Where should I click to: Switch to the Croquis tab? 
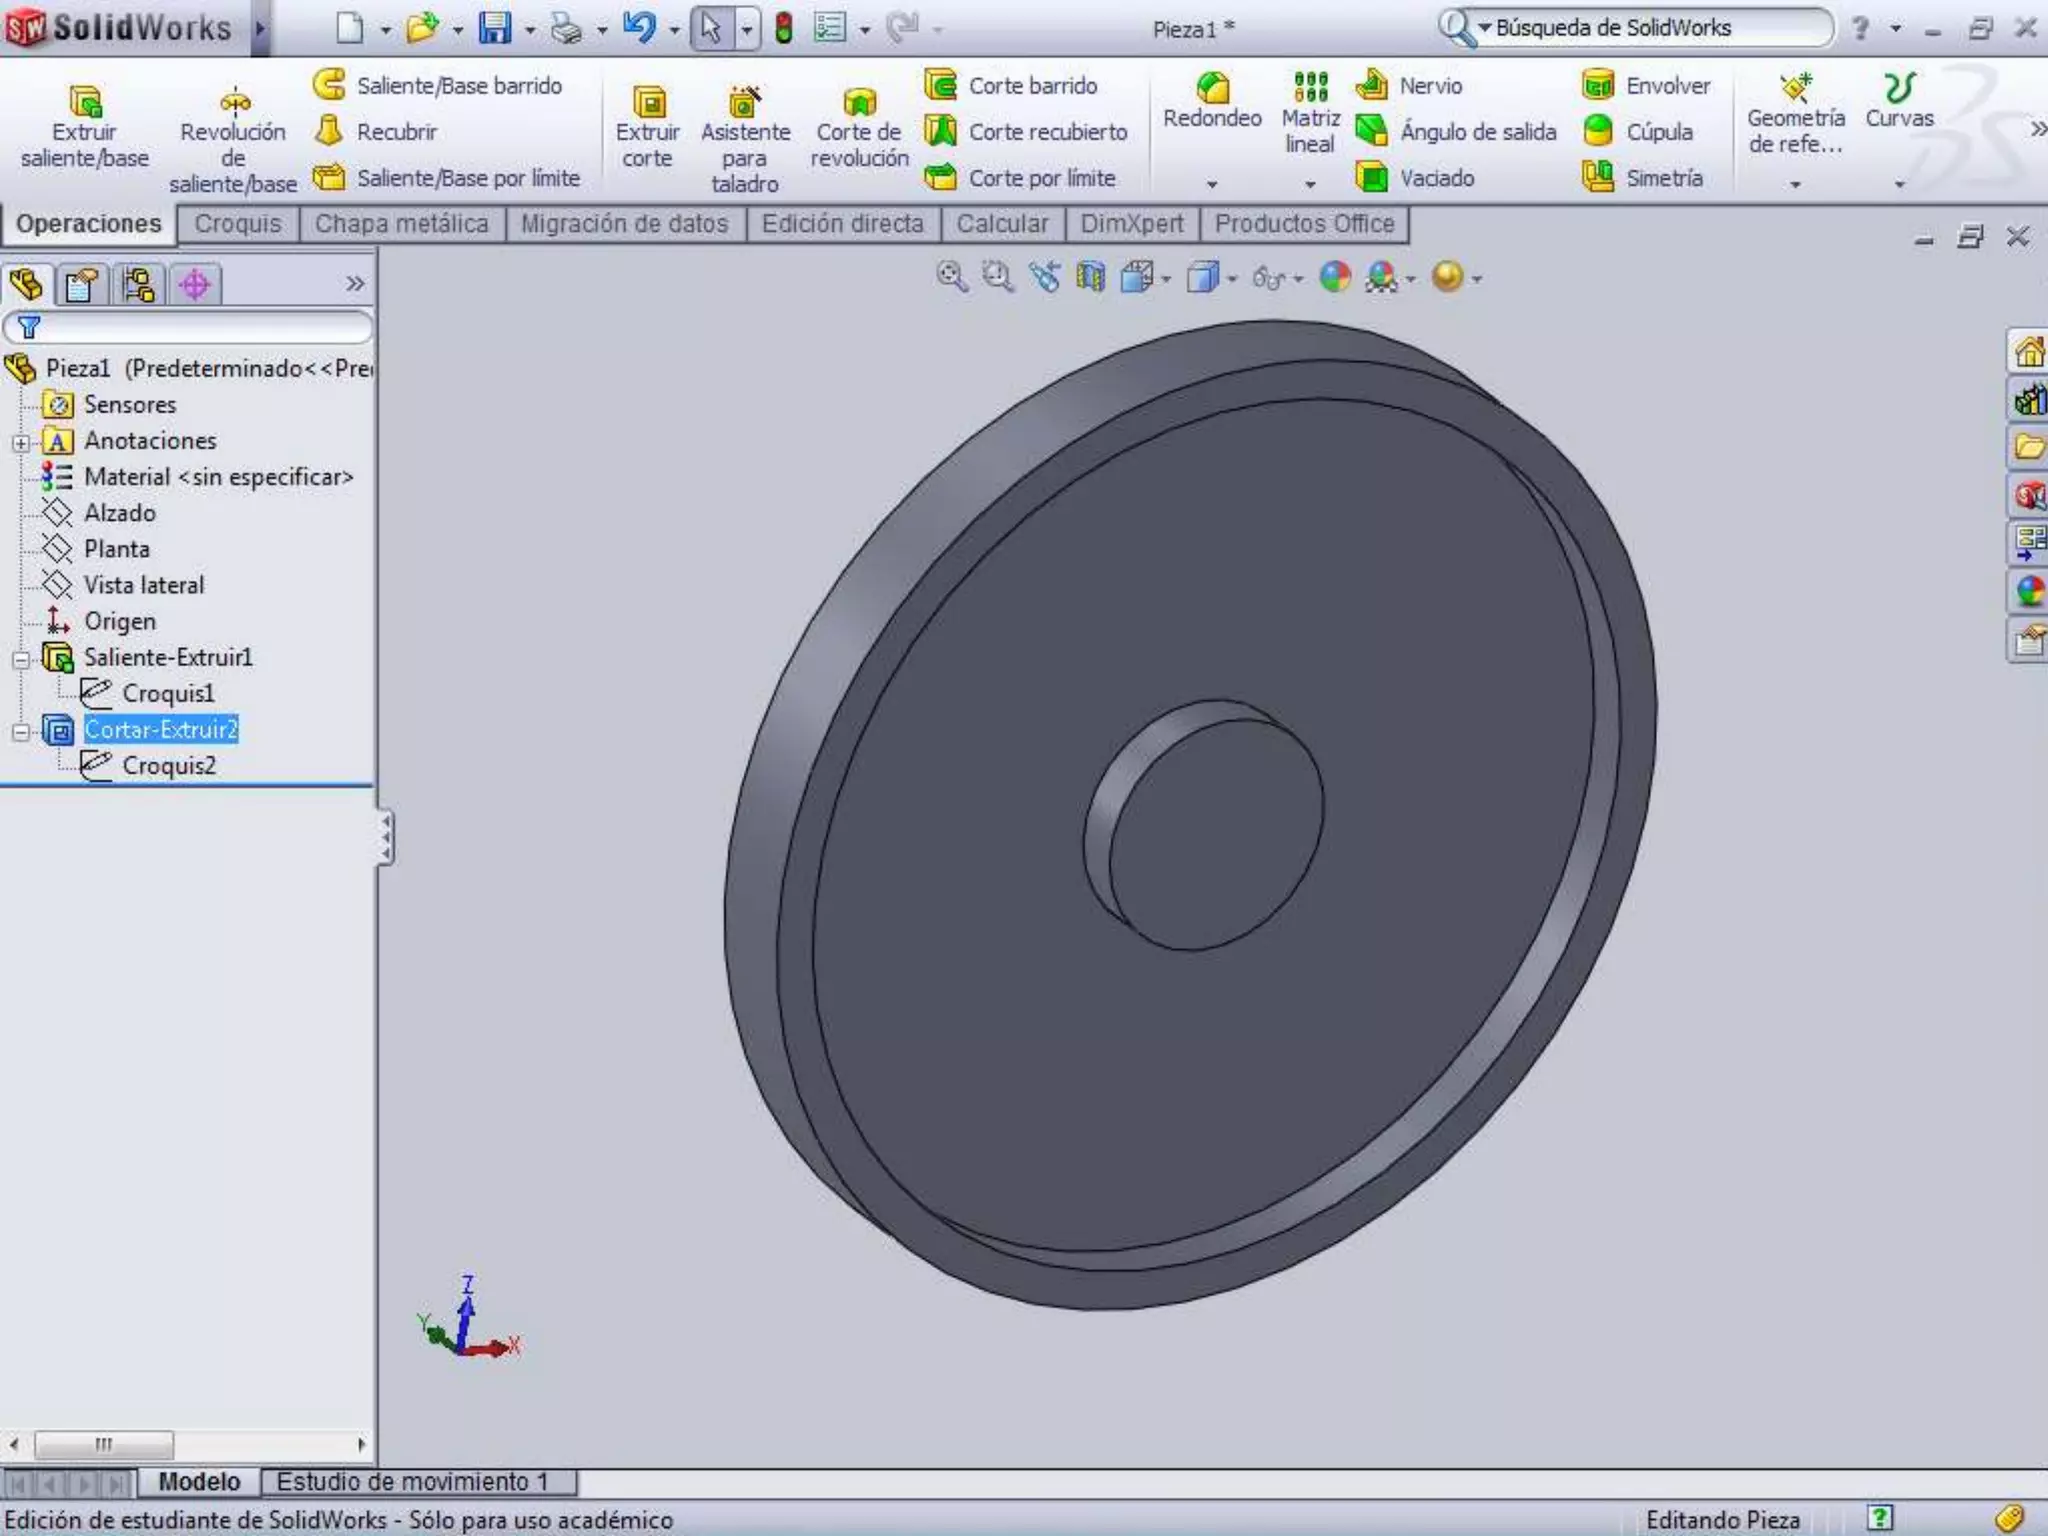[238, 224]
